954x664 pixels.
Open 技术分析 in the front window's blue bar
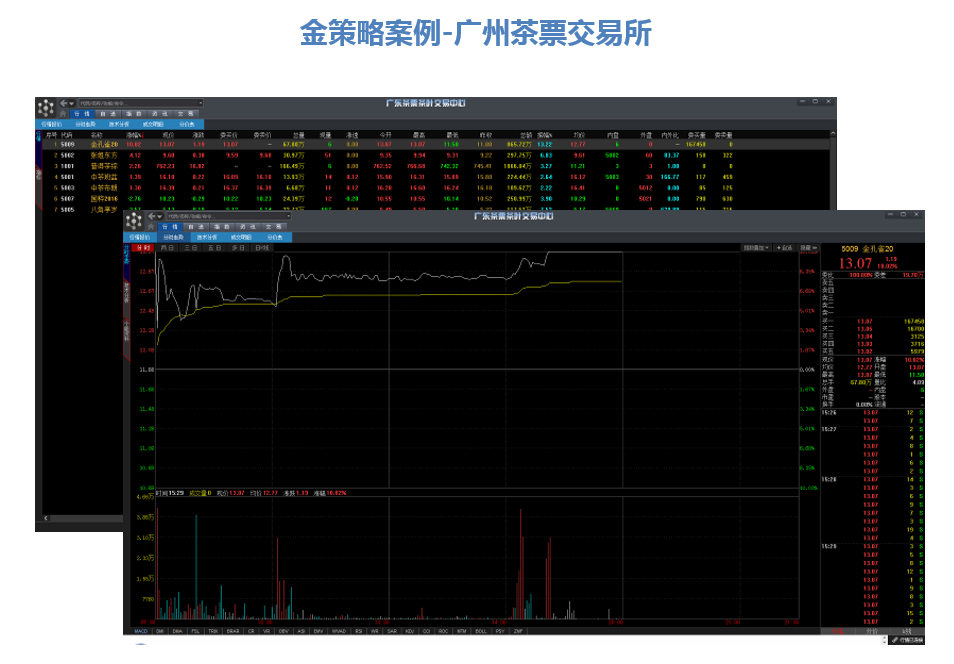pyautogui.click(x=207, y=237)
